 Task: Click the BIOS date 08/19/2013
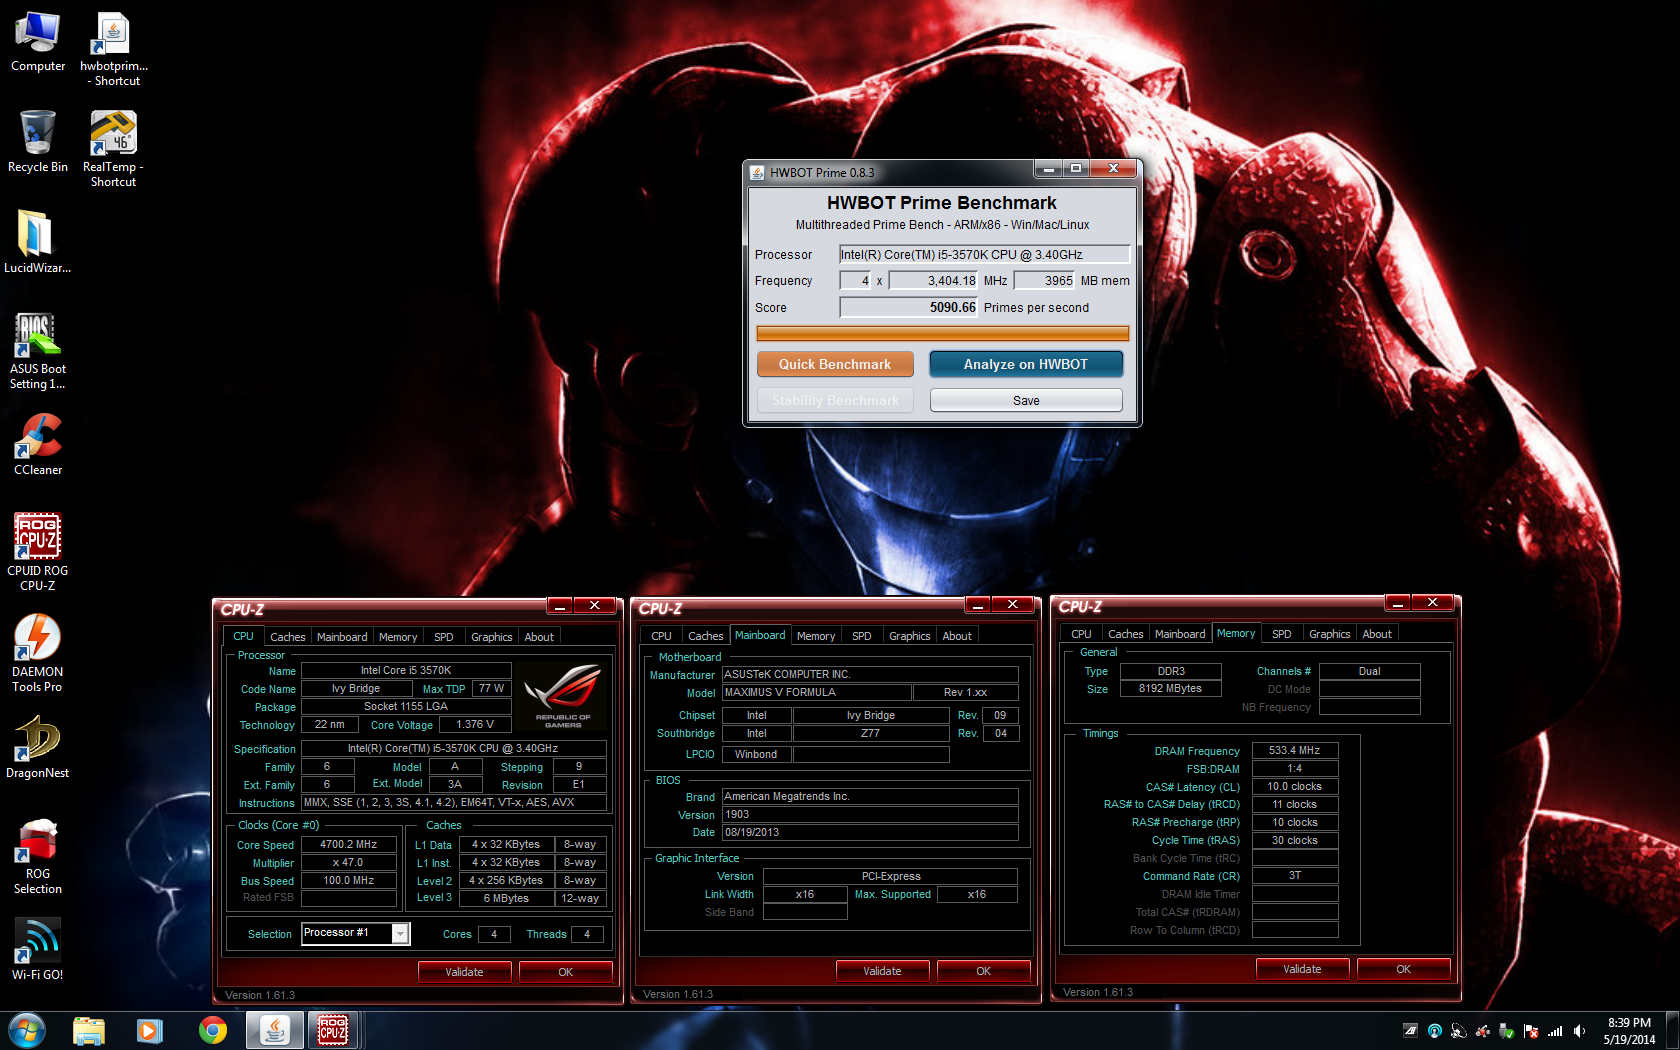coord(870,832)
